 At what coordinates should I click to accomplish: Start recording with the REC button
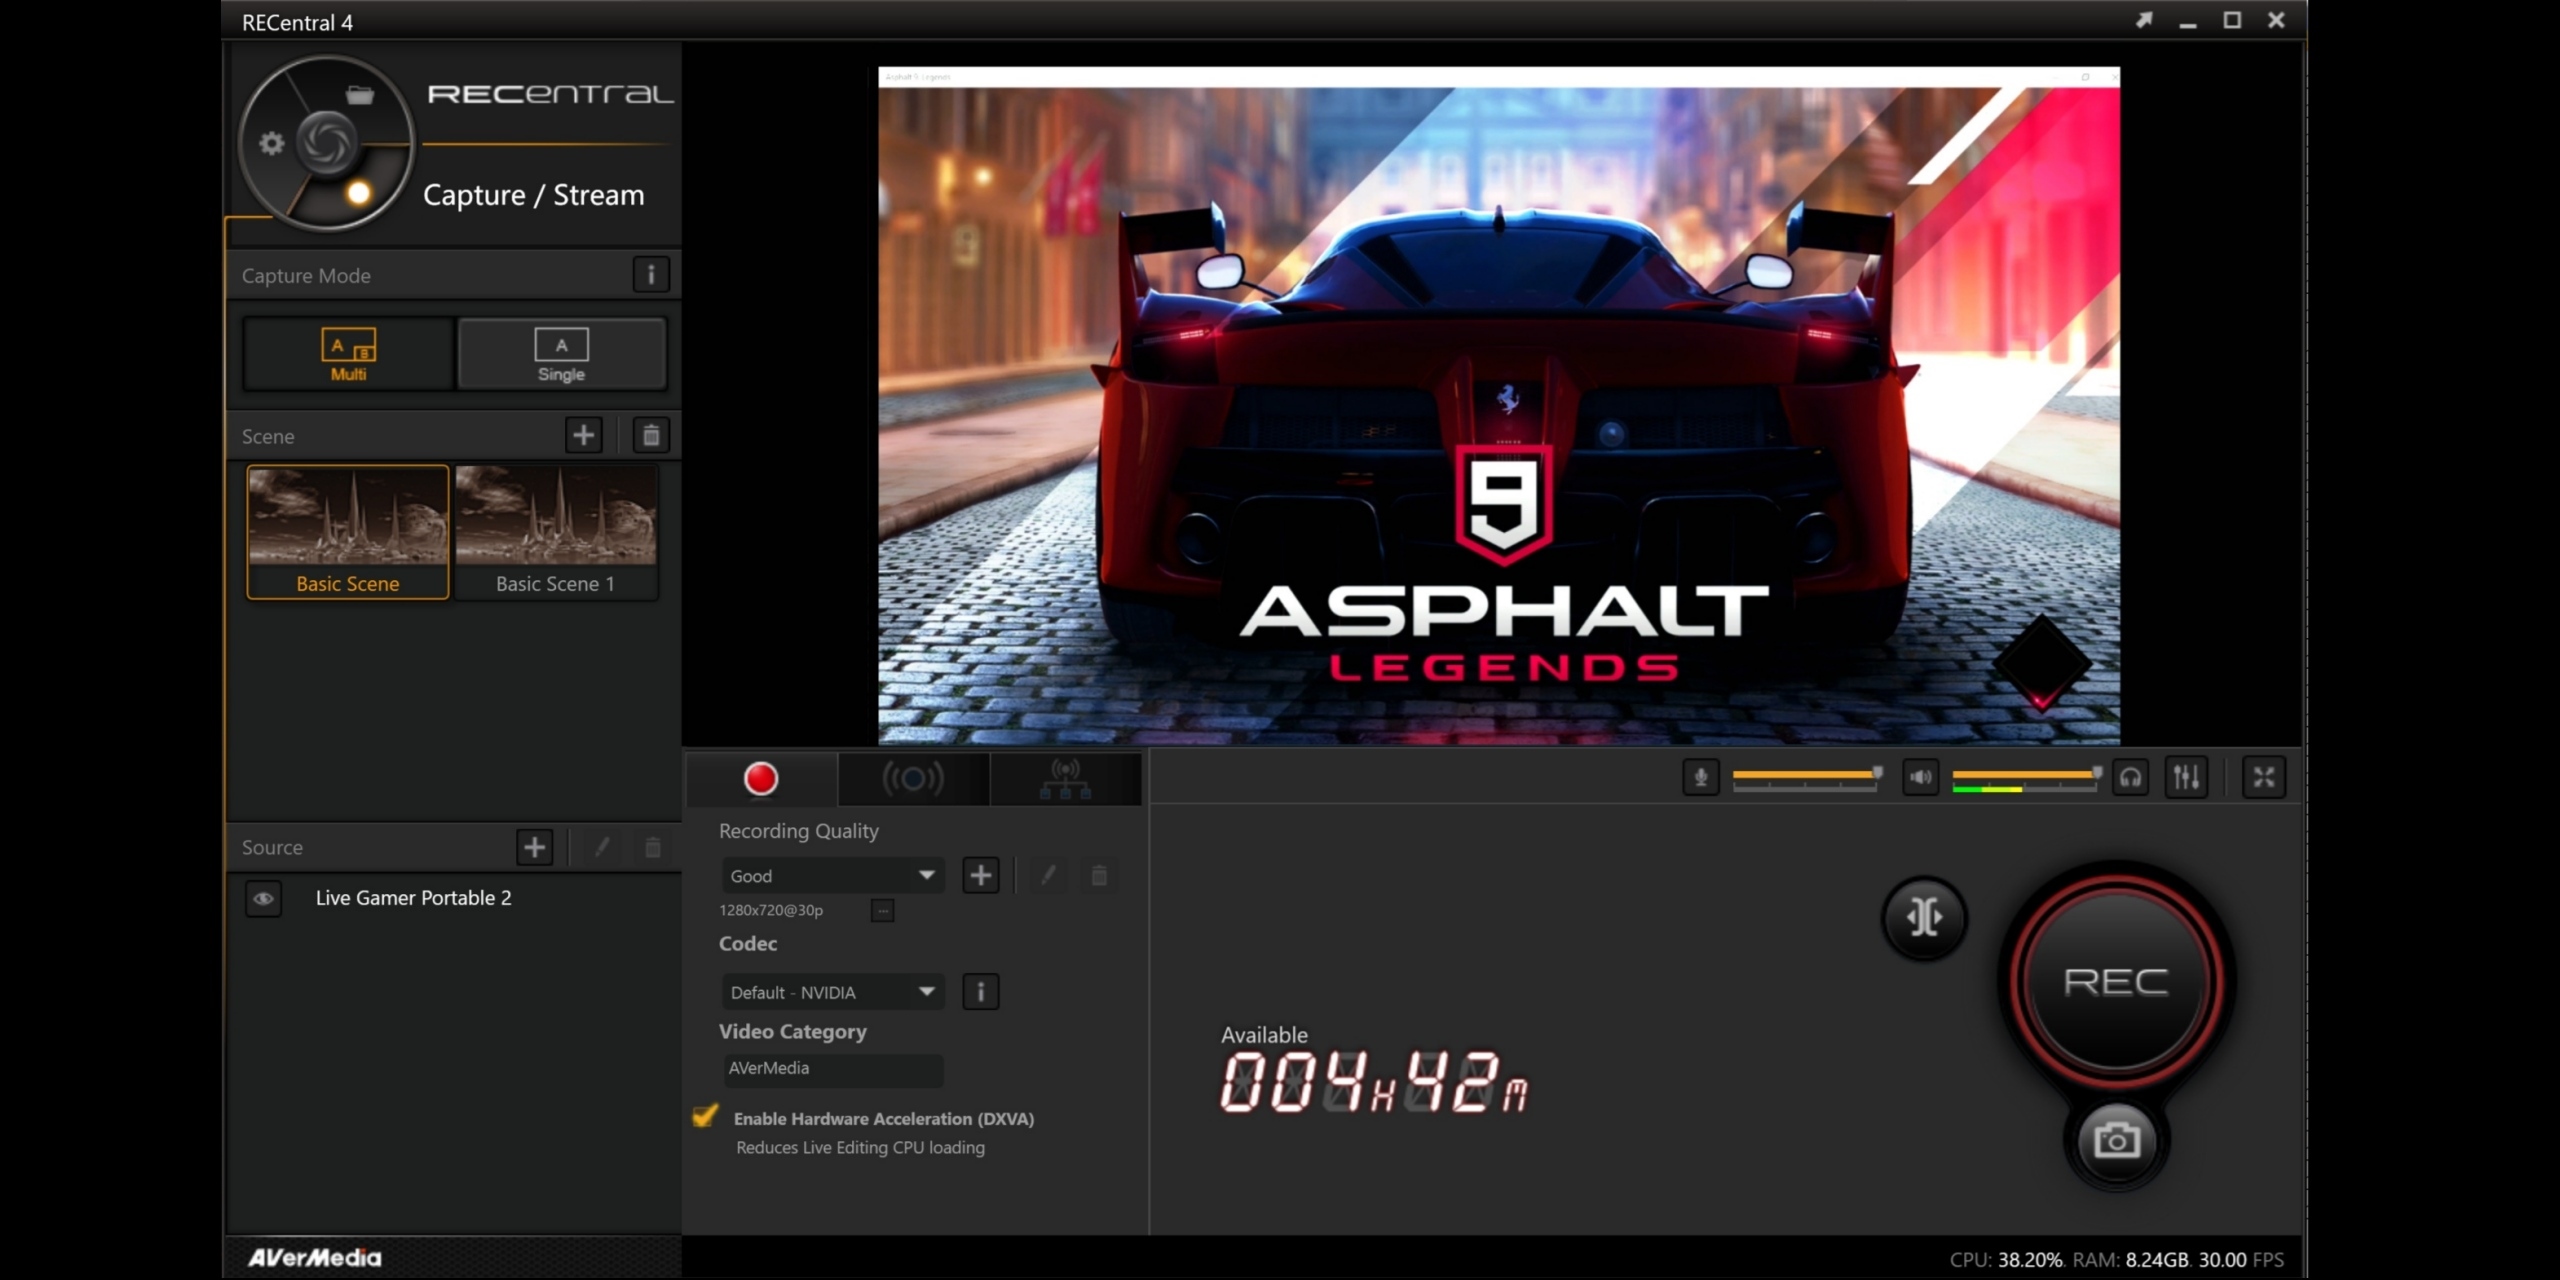(2116, 982)
